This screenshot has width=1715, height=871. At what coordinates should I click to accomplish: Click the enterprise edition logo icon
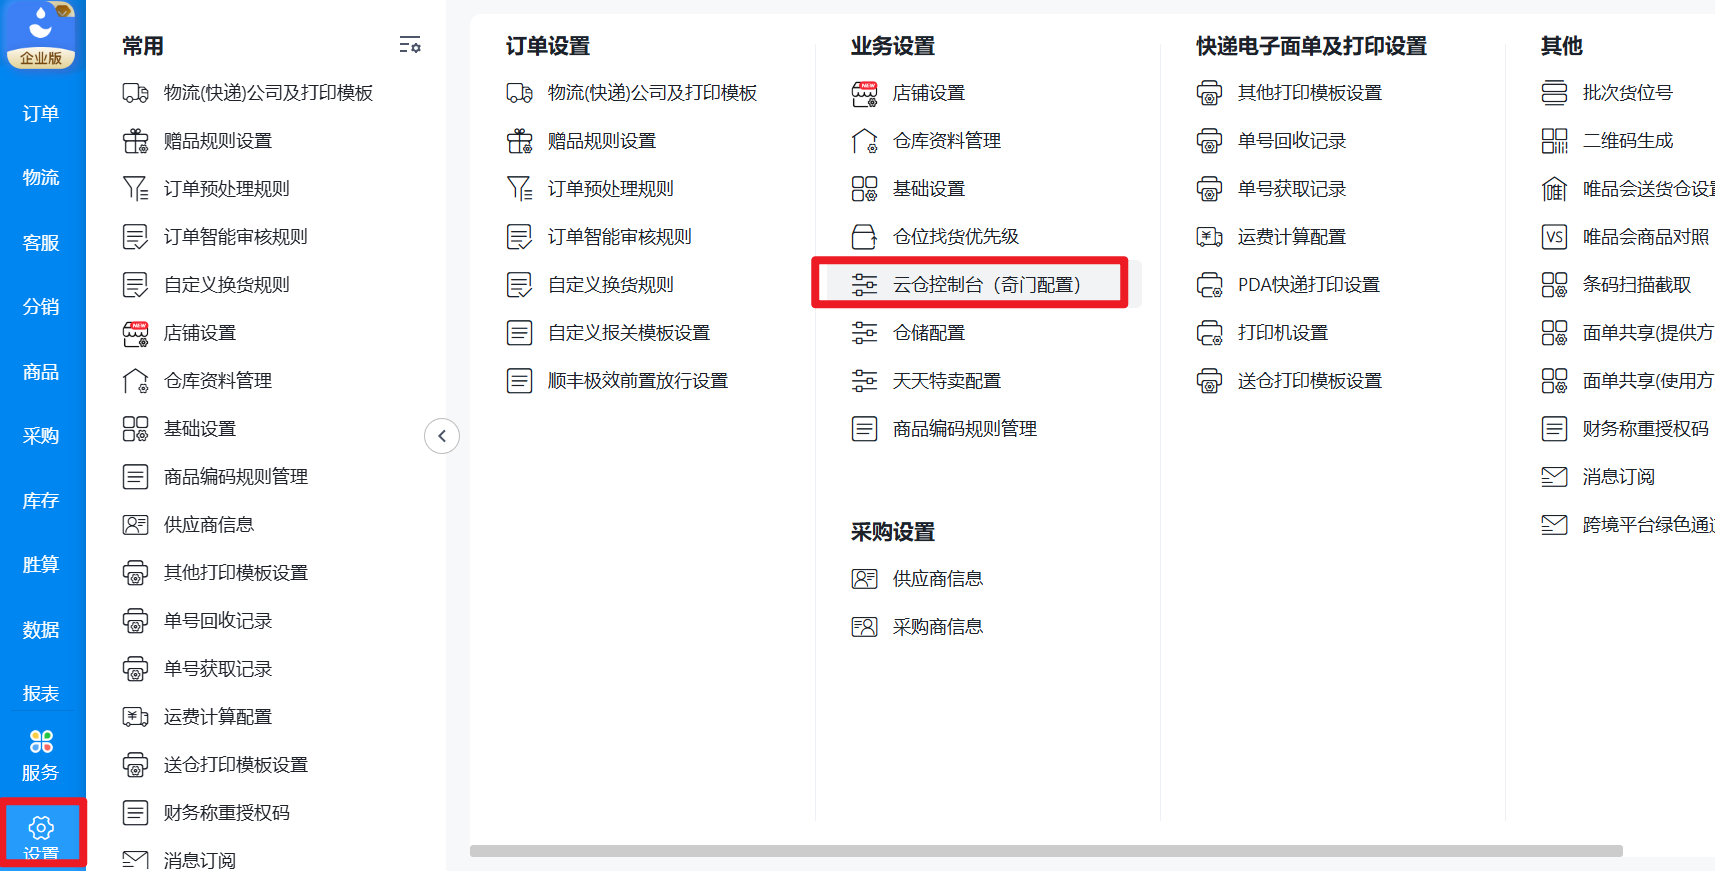click(41, 33)
